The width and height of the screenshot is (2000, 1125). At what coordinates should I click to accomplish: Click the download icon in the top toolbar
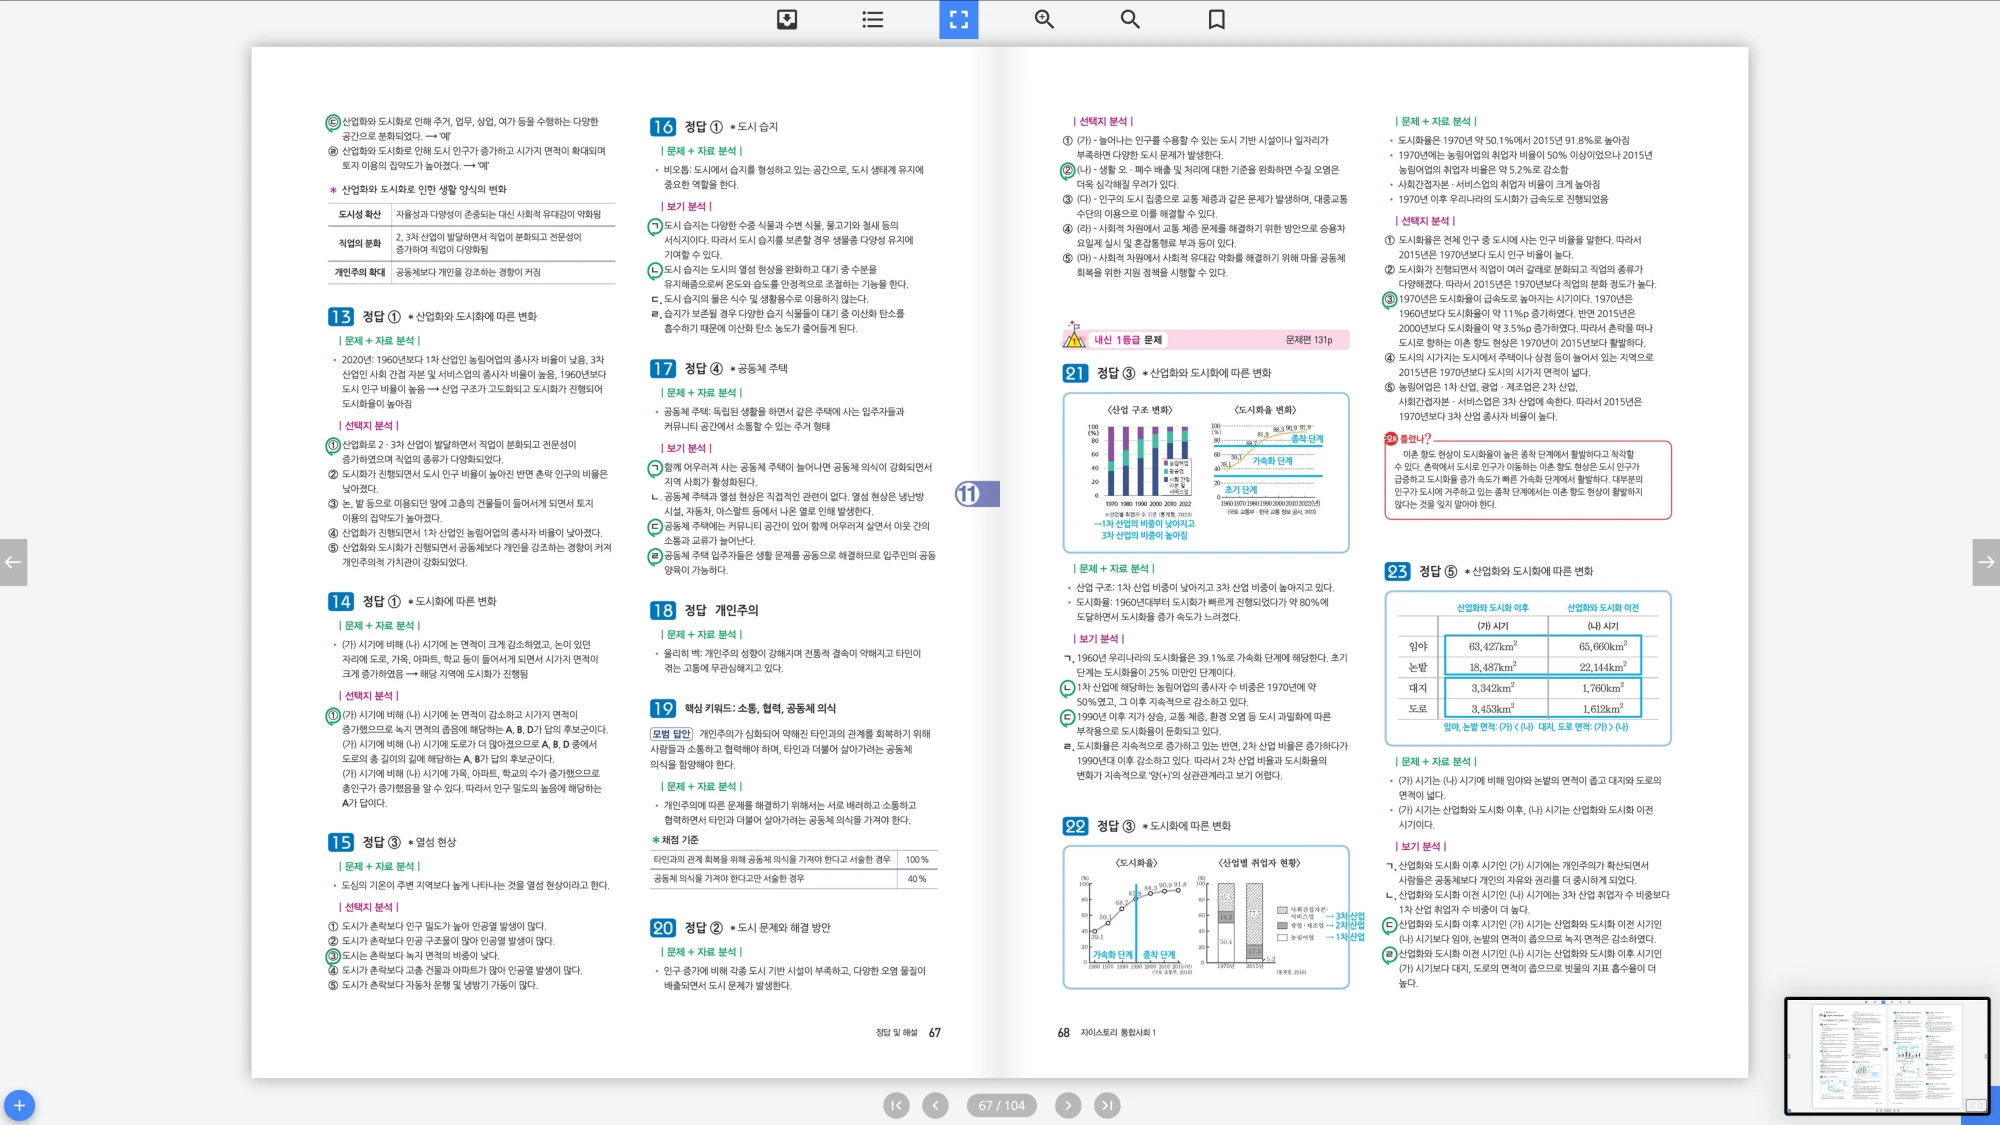pos(787,19)
